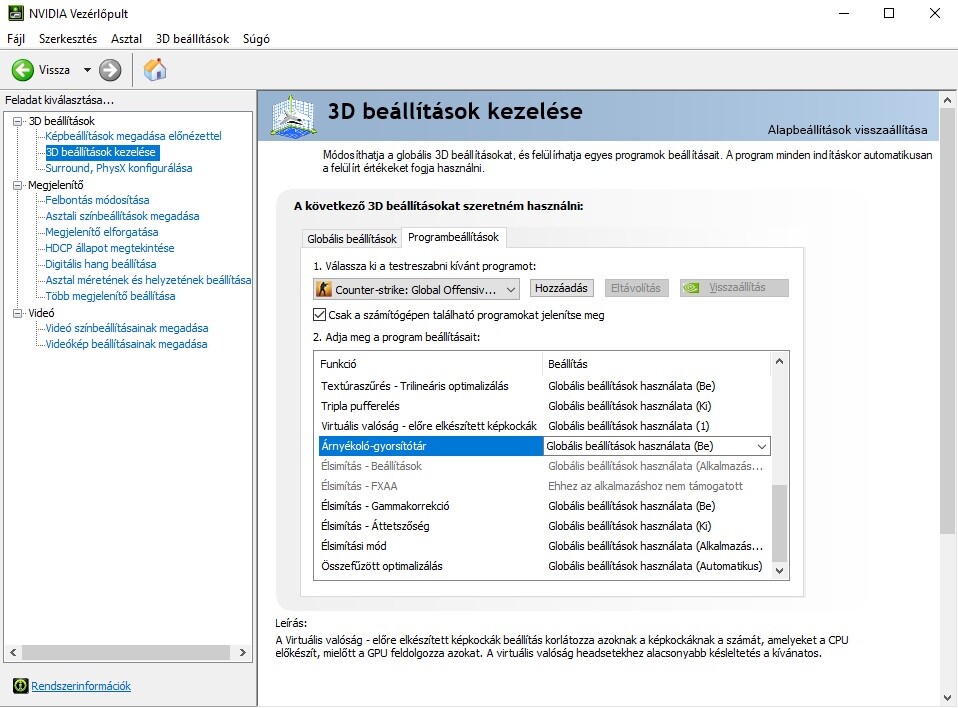
Task: Click the Counter-strike program icon in combo box
Action: pos(324,289)
